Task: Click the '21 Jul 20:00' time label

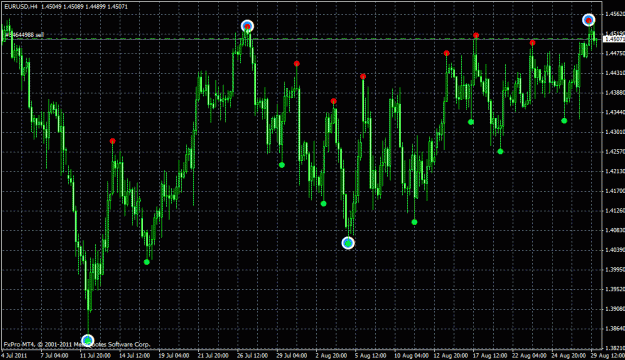Action: tap(213, 356)
